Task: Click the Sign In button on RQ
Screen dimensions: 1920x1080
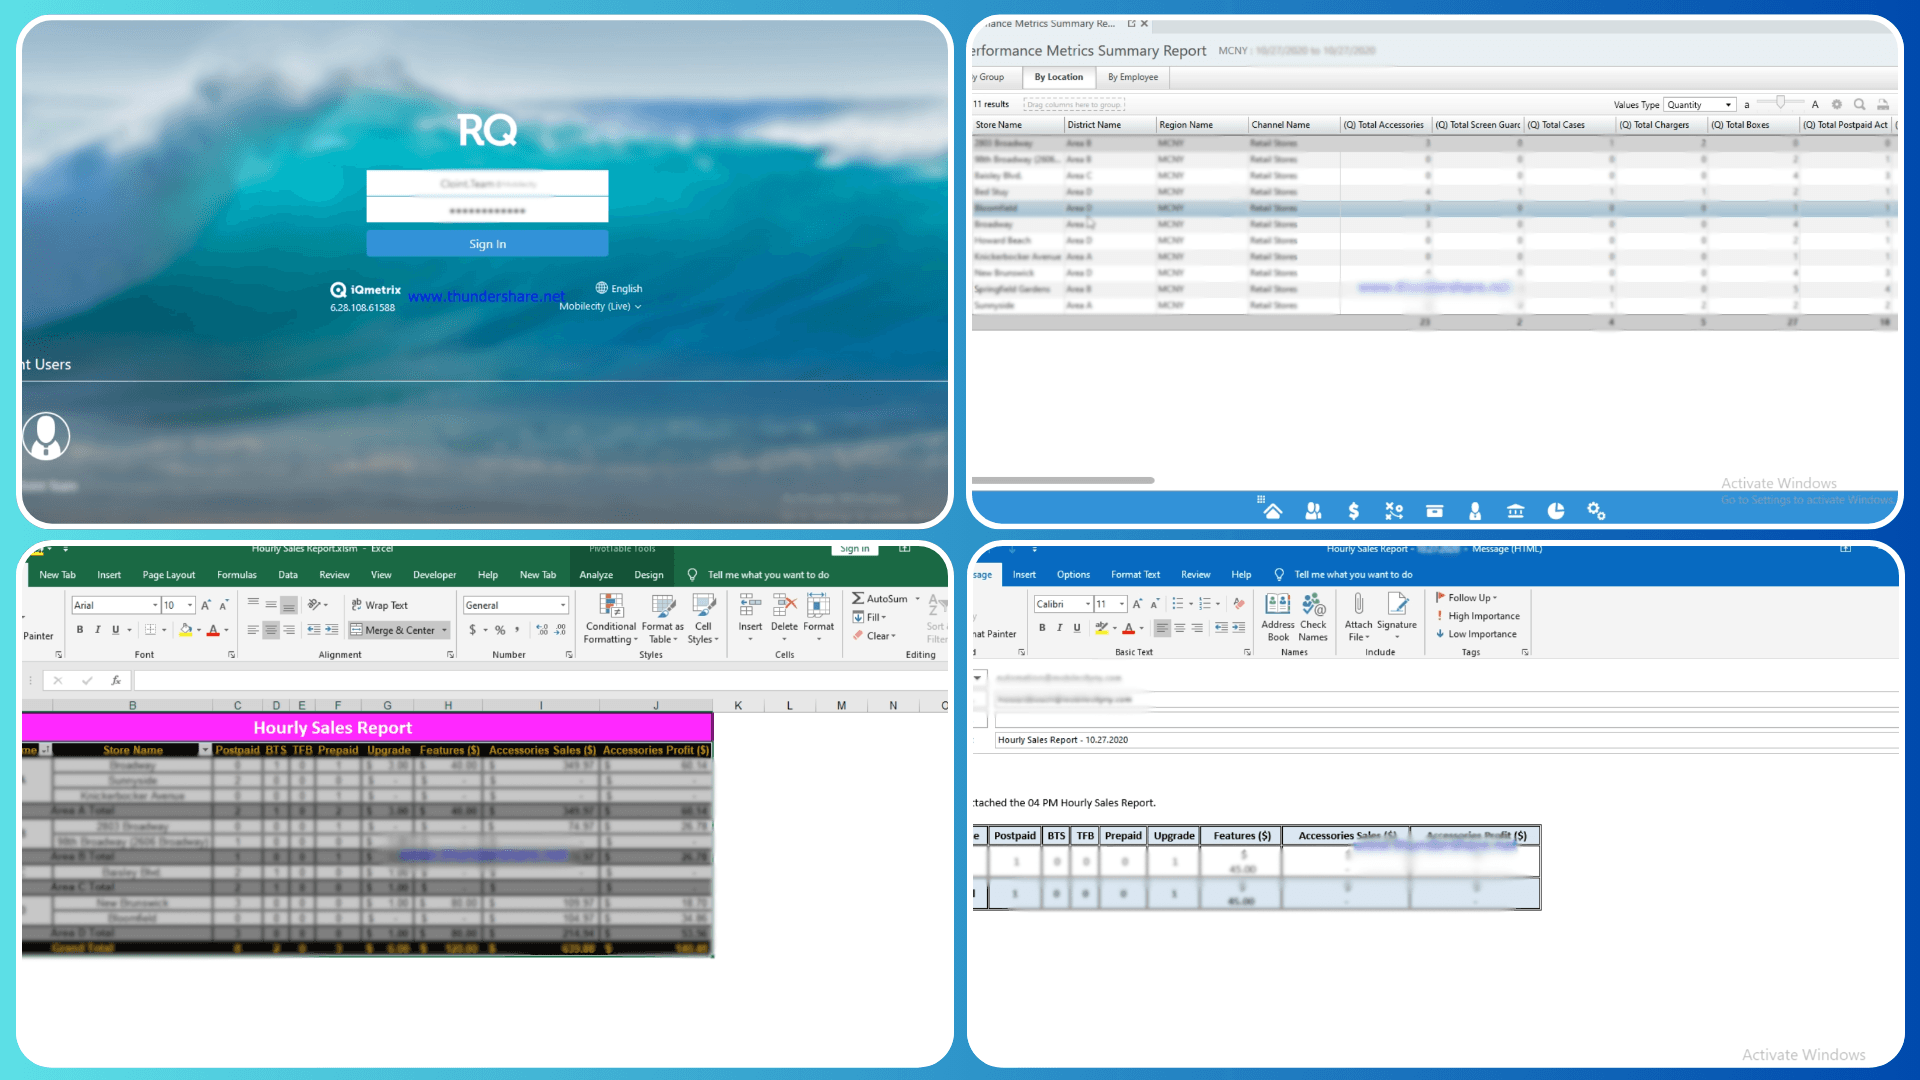Action: (x=487, y=244)
